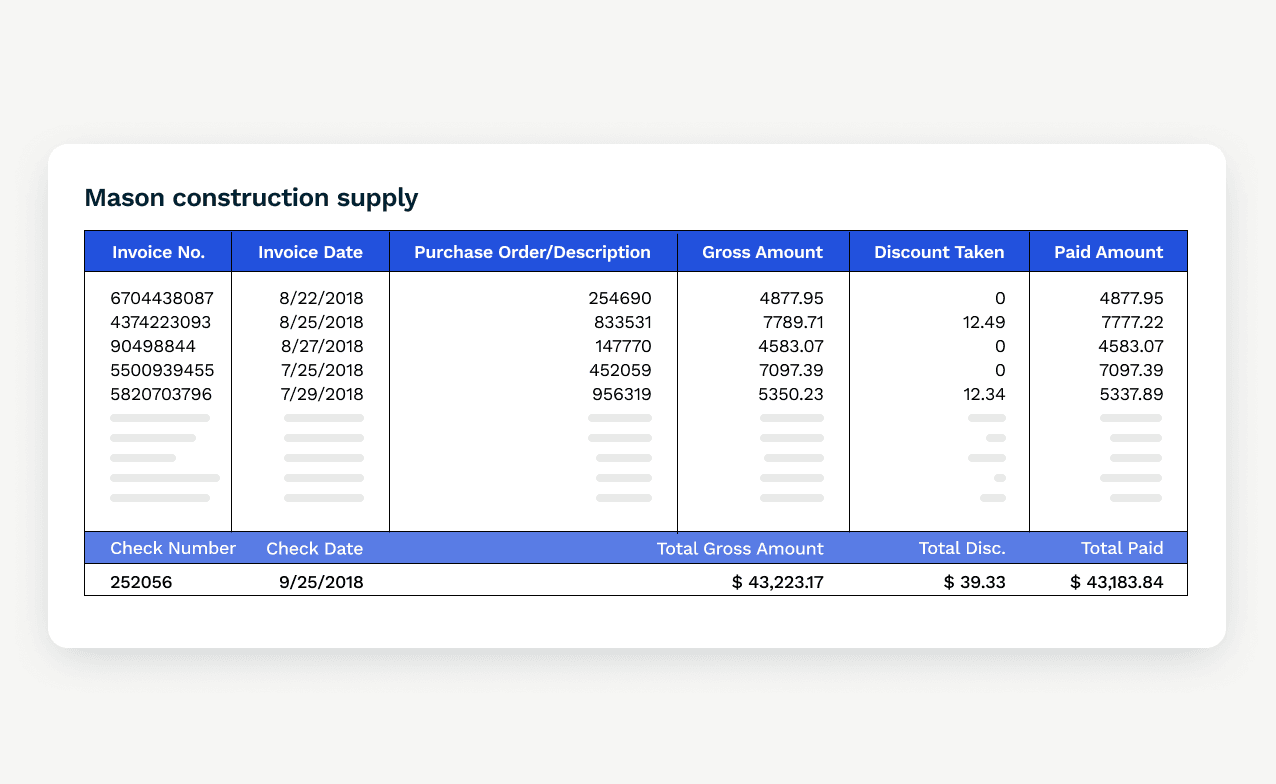
Task: Select the Paid Amount column header
Action: click(1108, 252)
